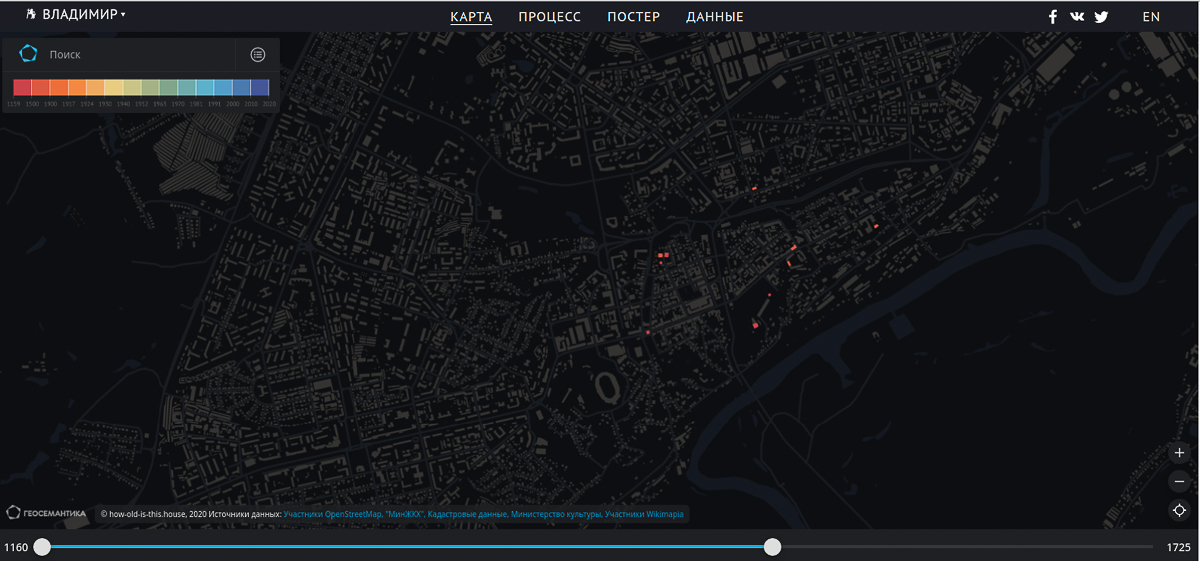The width and height of the screenshot is (1200, 561).
Task: Click the blue pentagon logo in search
Action: coord(28,55)
